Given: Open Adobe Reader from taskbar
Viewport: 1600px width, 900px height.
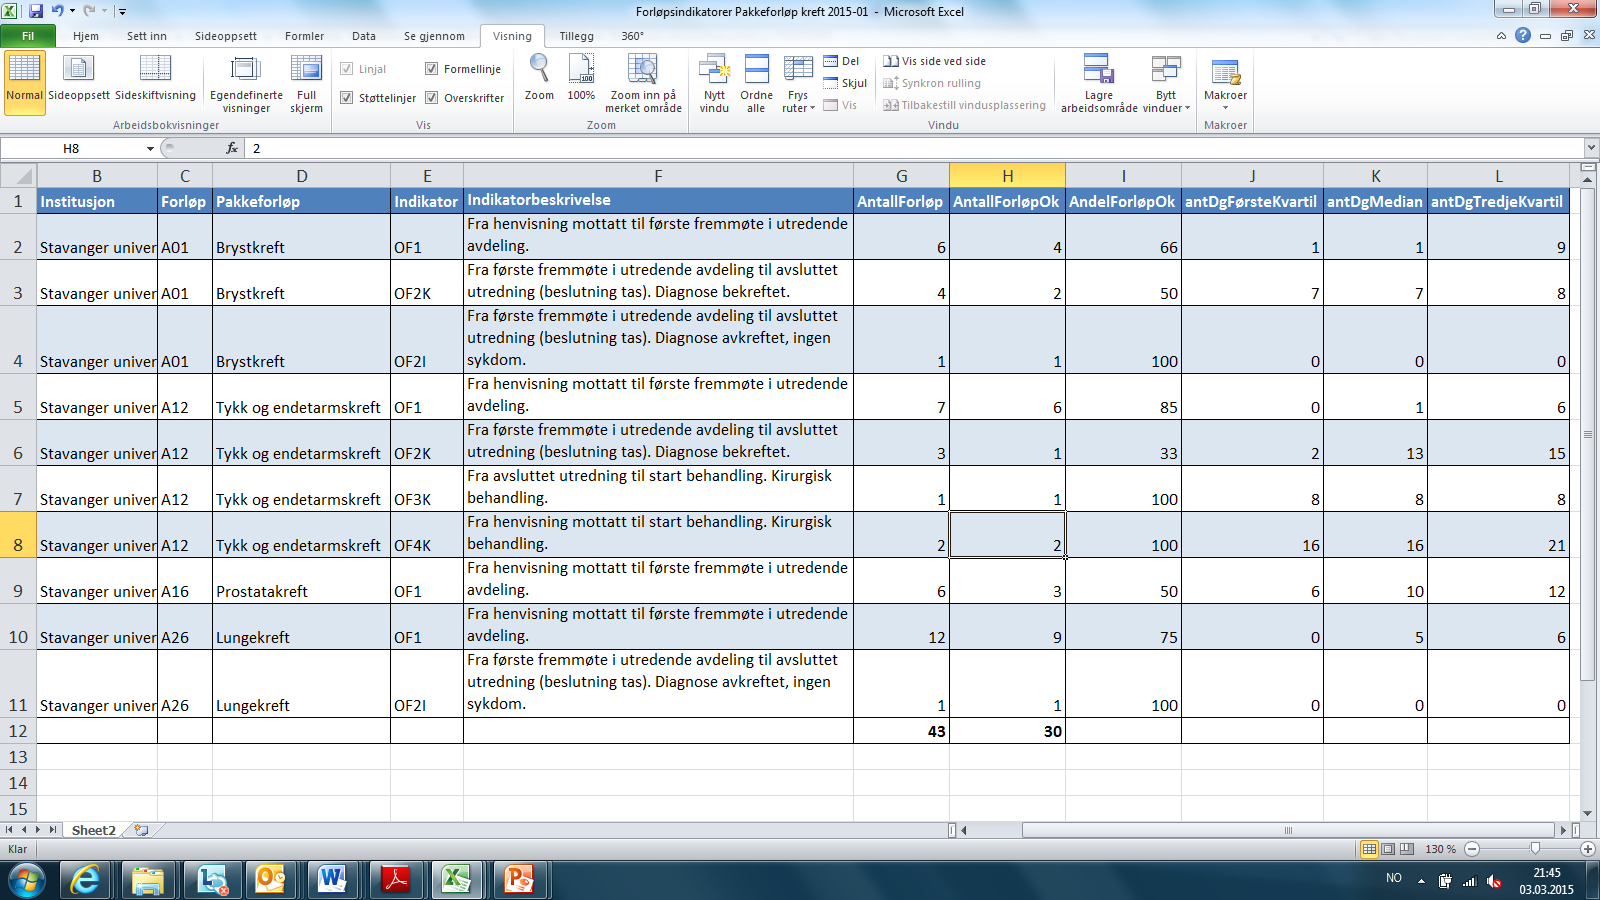Looking at the screenshot, I should tap(394, 880).
